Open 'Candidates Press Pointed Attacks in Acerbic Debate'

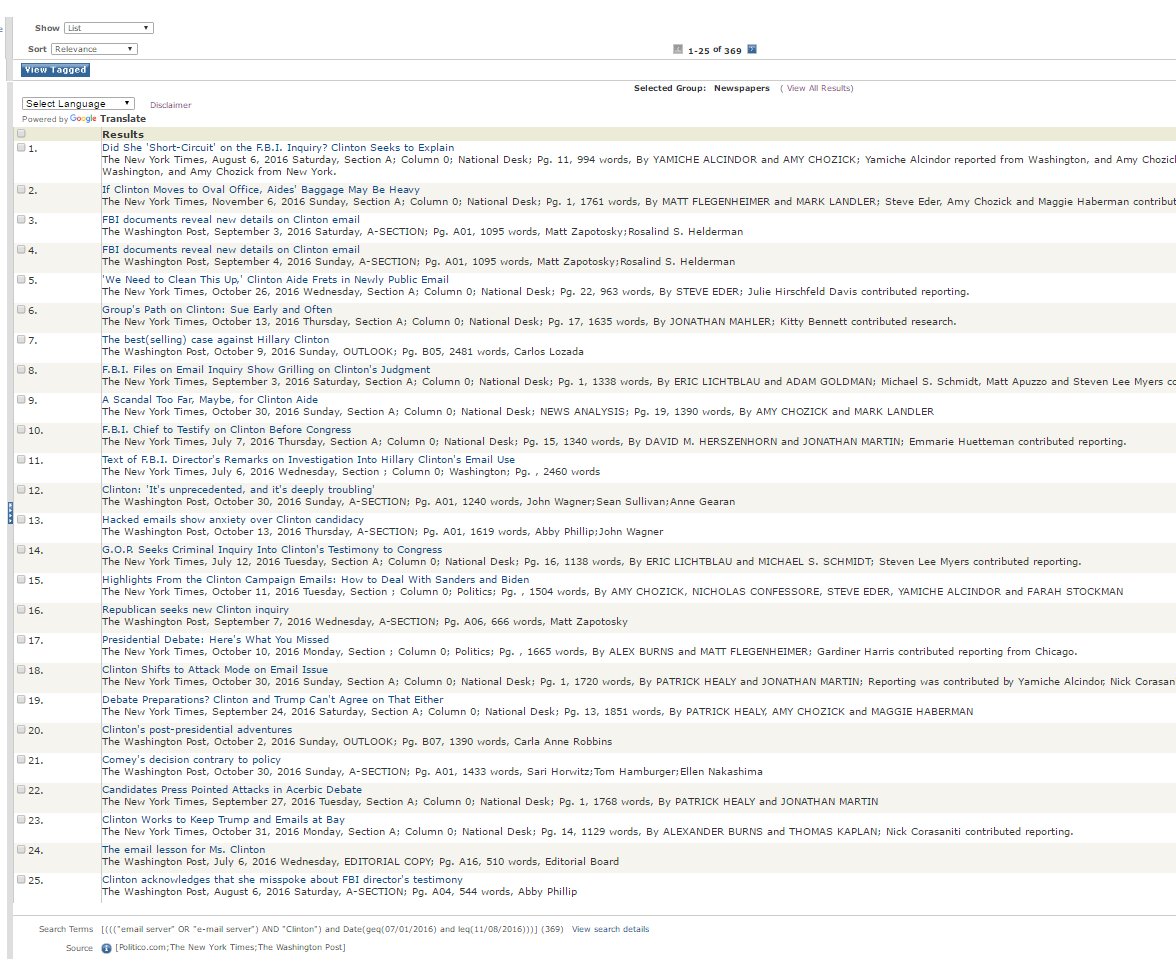pyautogui.click(x=232, y=790)
